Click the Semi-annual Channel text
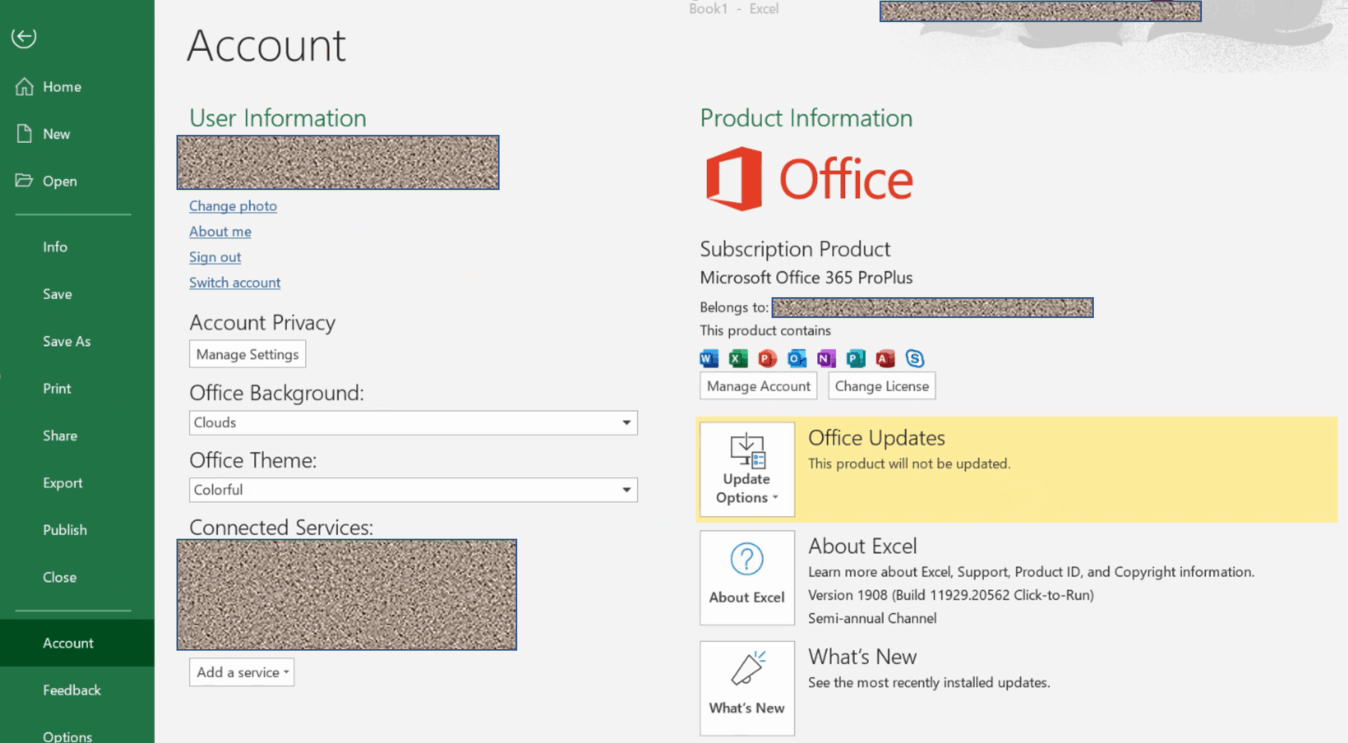 (872, 618)
